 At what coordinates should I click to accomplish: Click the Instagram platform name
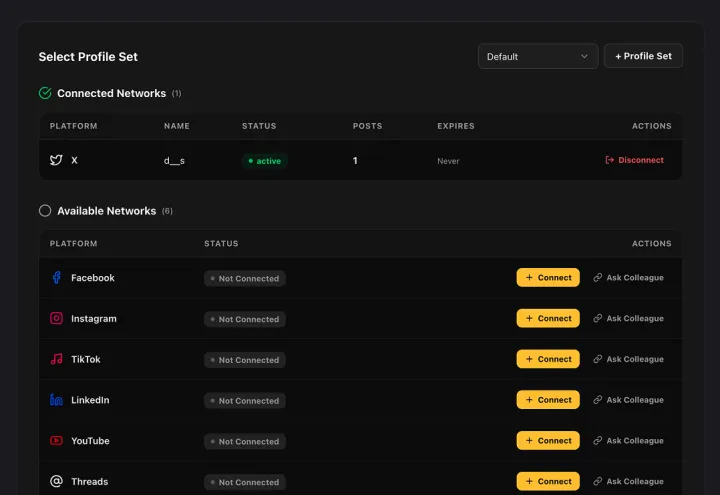(x=94, y=319)
